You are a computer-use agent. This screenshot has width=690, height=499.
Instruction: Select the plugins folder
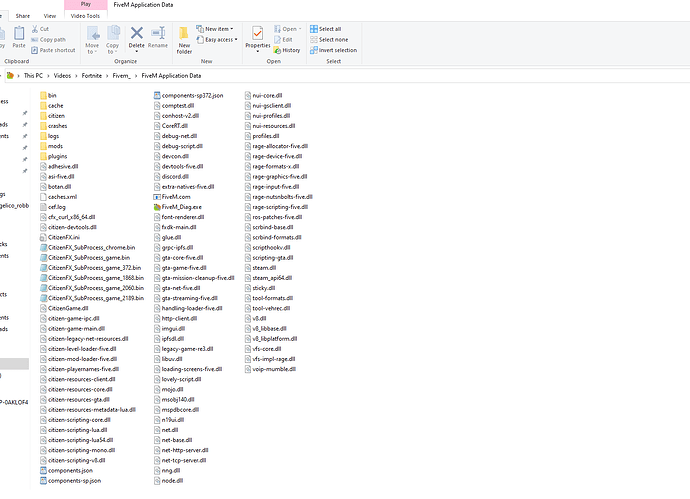click(53, 156)
